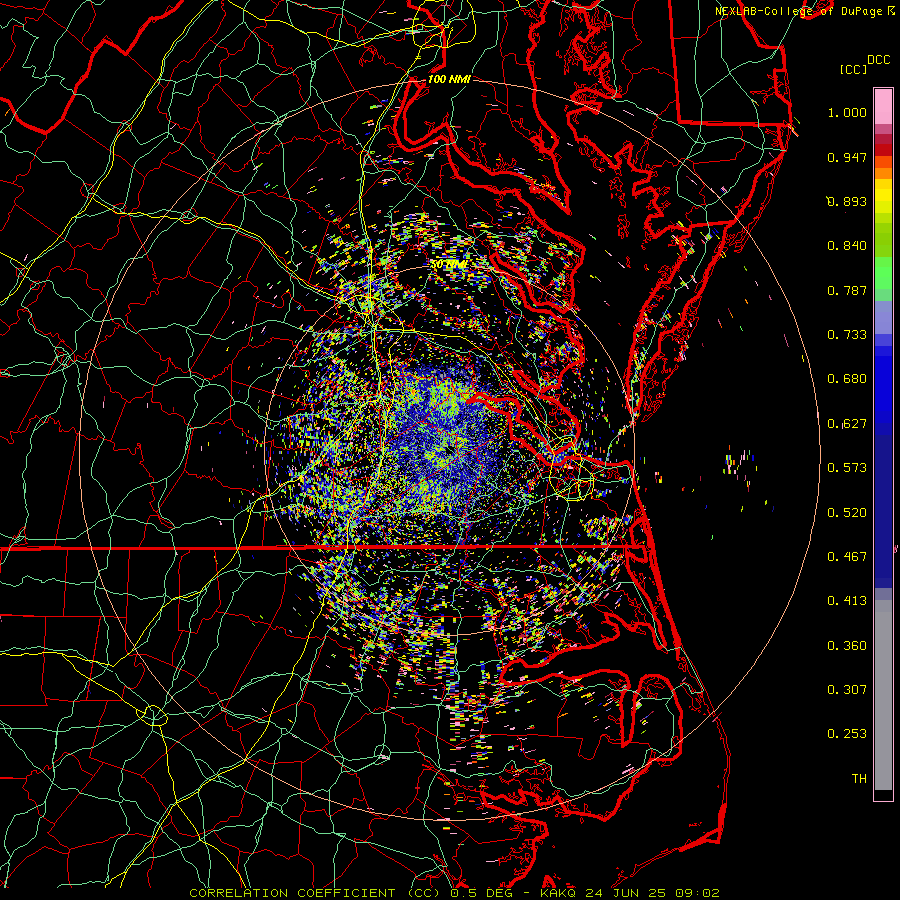The image size is (900, 900).
Task: Pick the gray segment of the color bar
Action: pos(883,695)
